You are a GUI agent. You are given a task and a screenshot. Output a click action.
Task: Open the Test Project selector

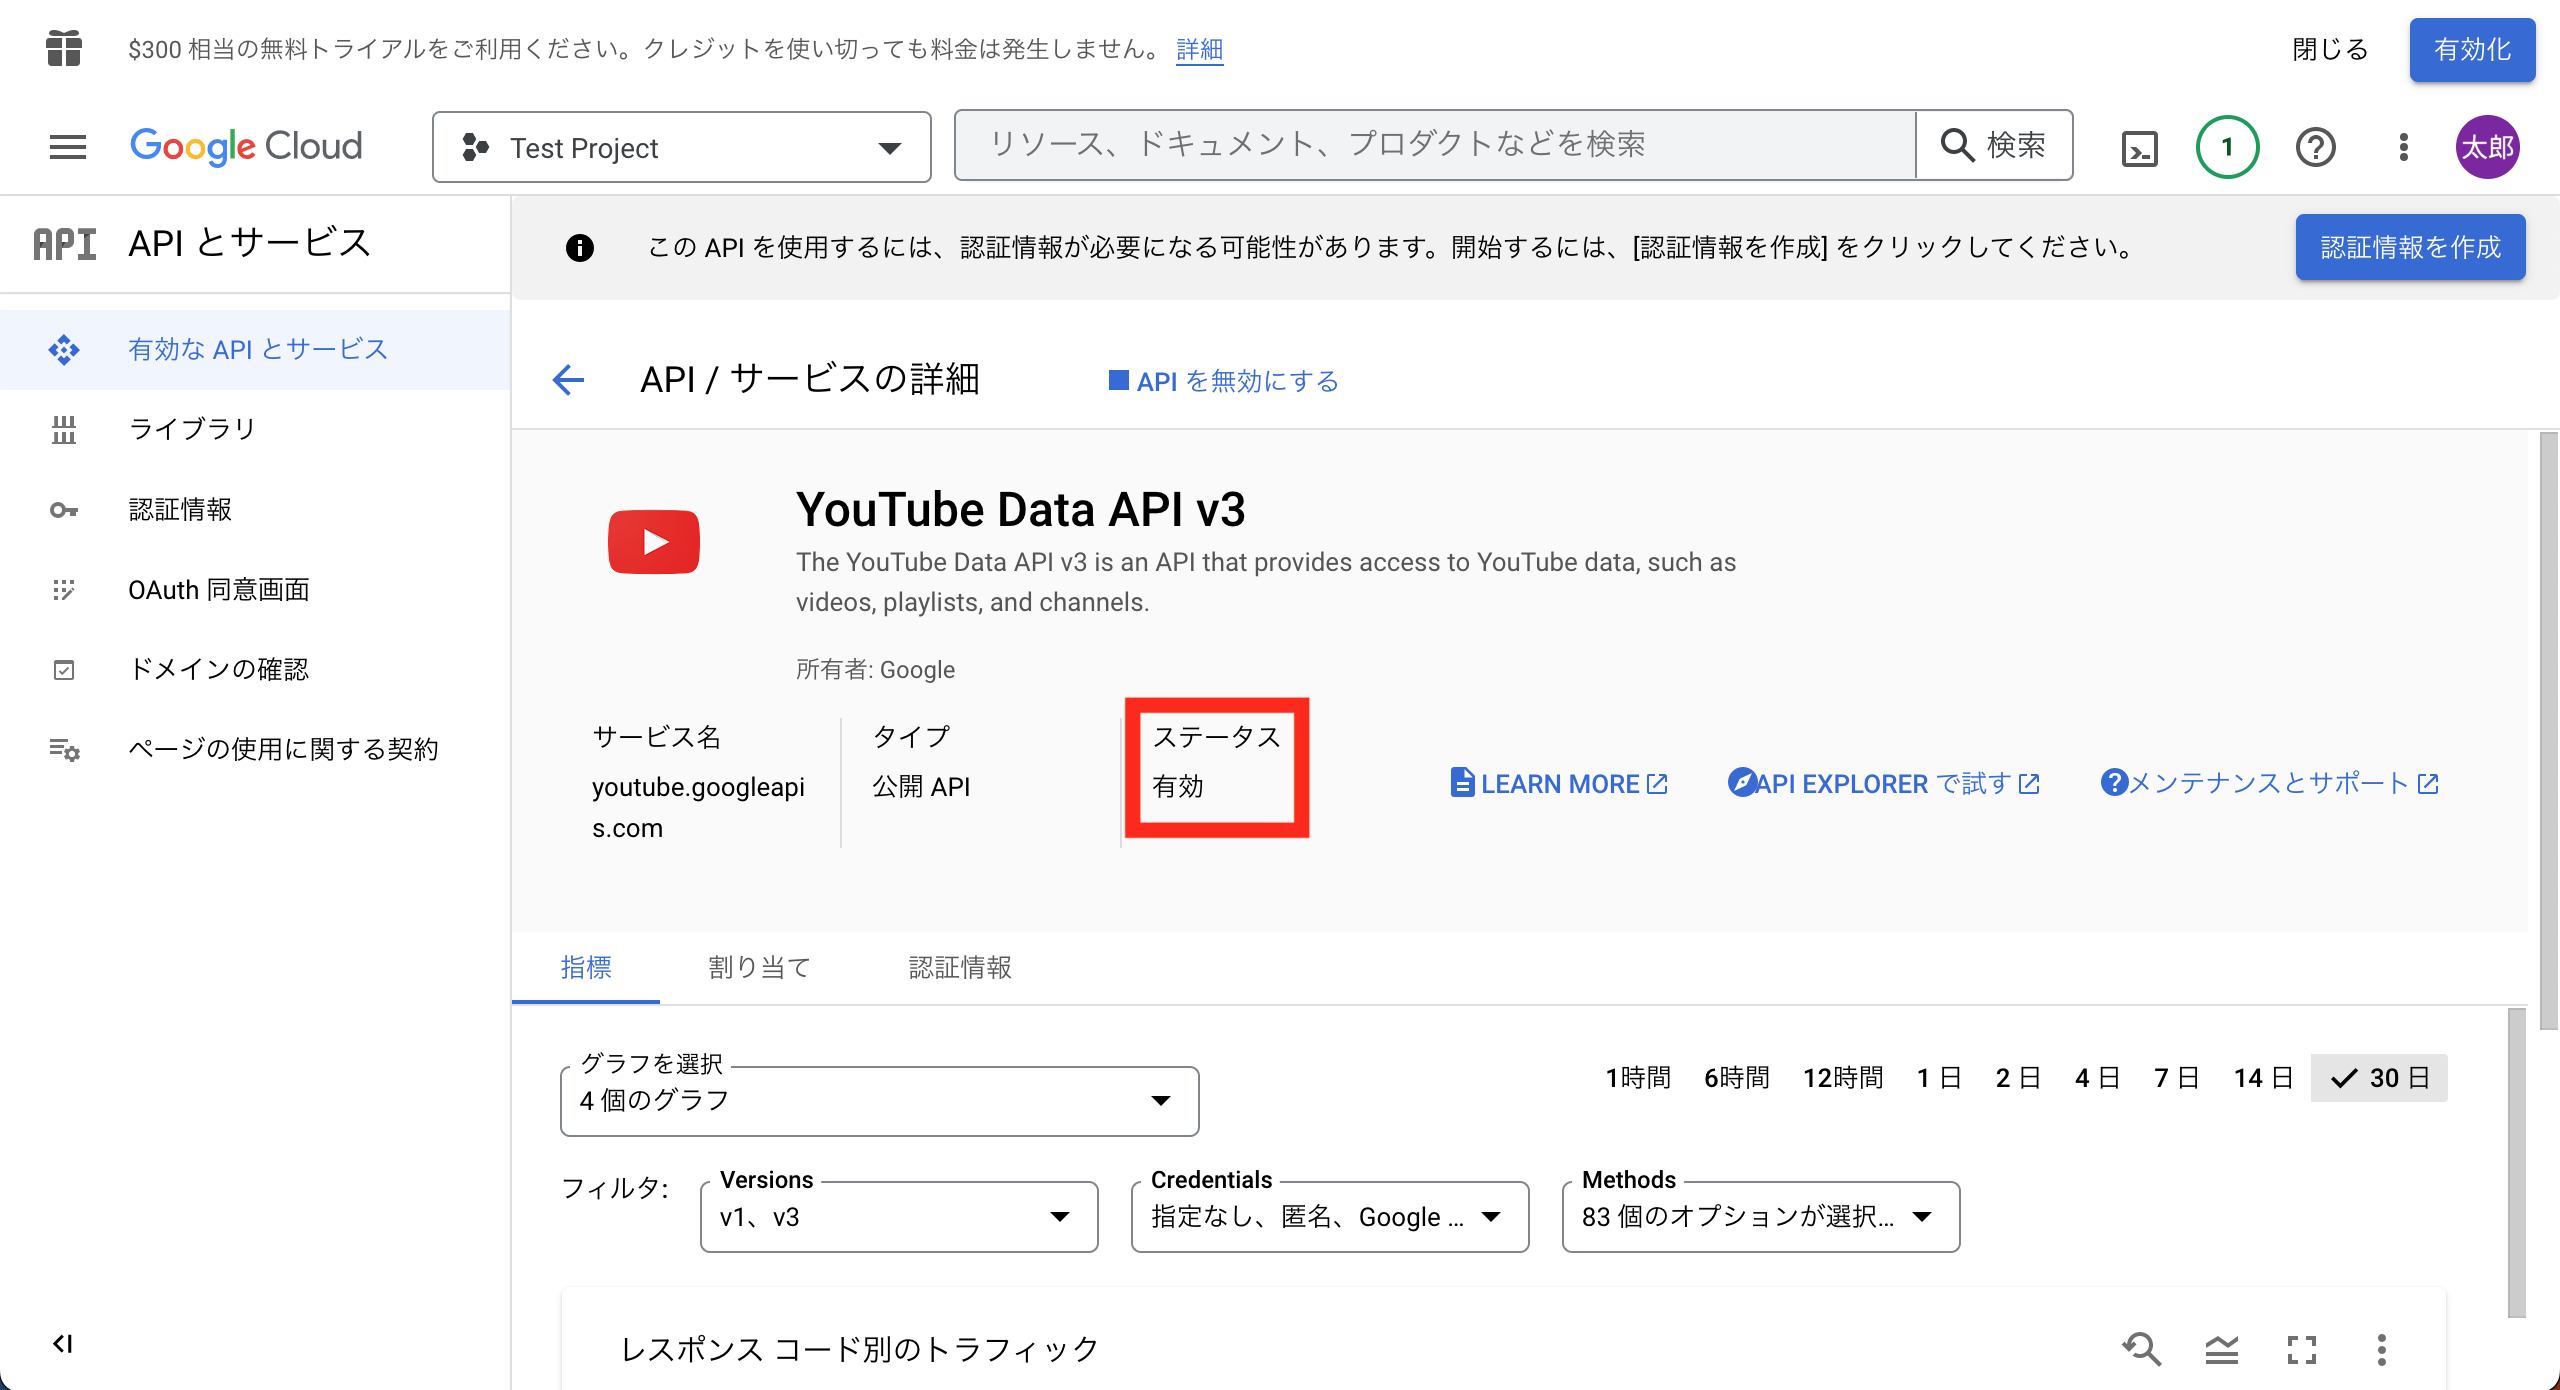coord(681,147)
